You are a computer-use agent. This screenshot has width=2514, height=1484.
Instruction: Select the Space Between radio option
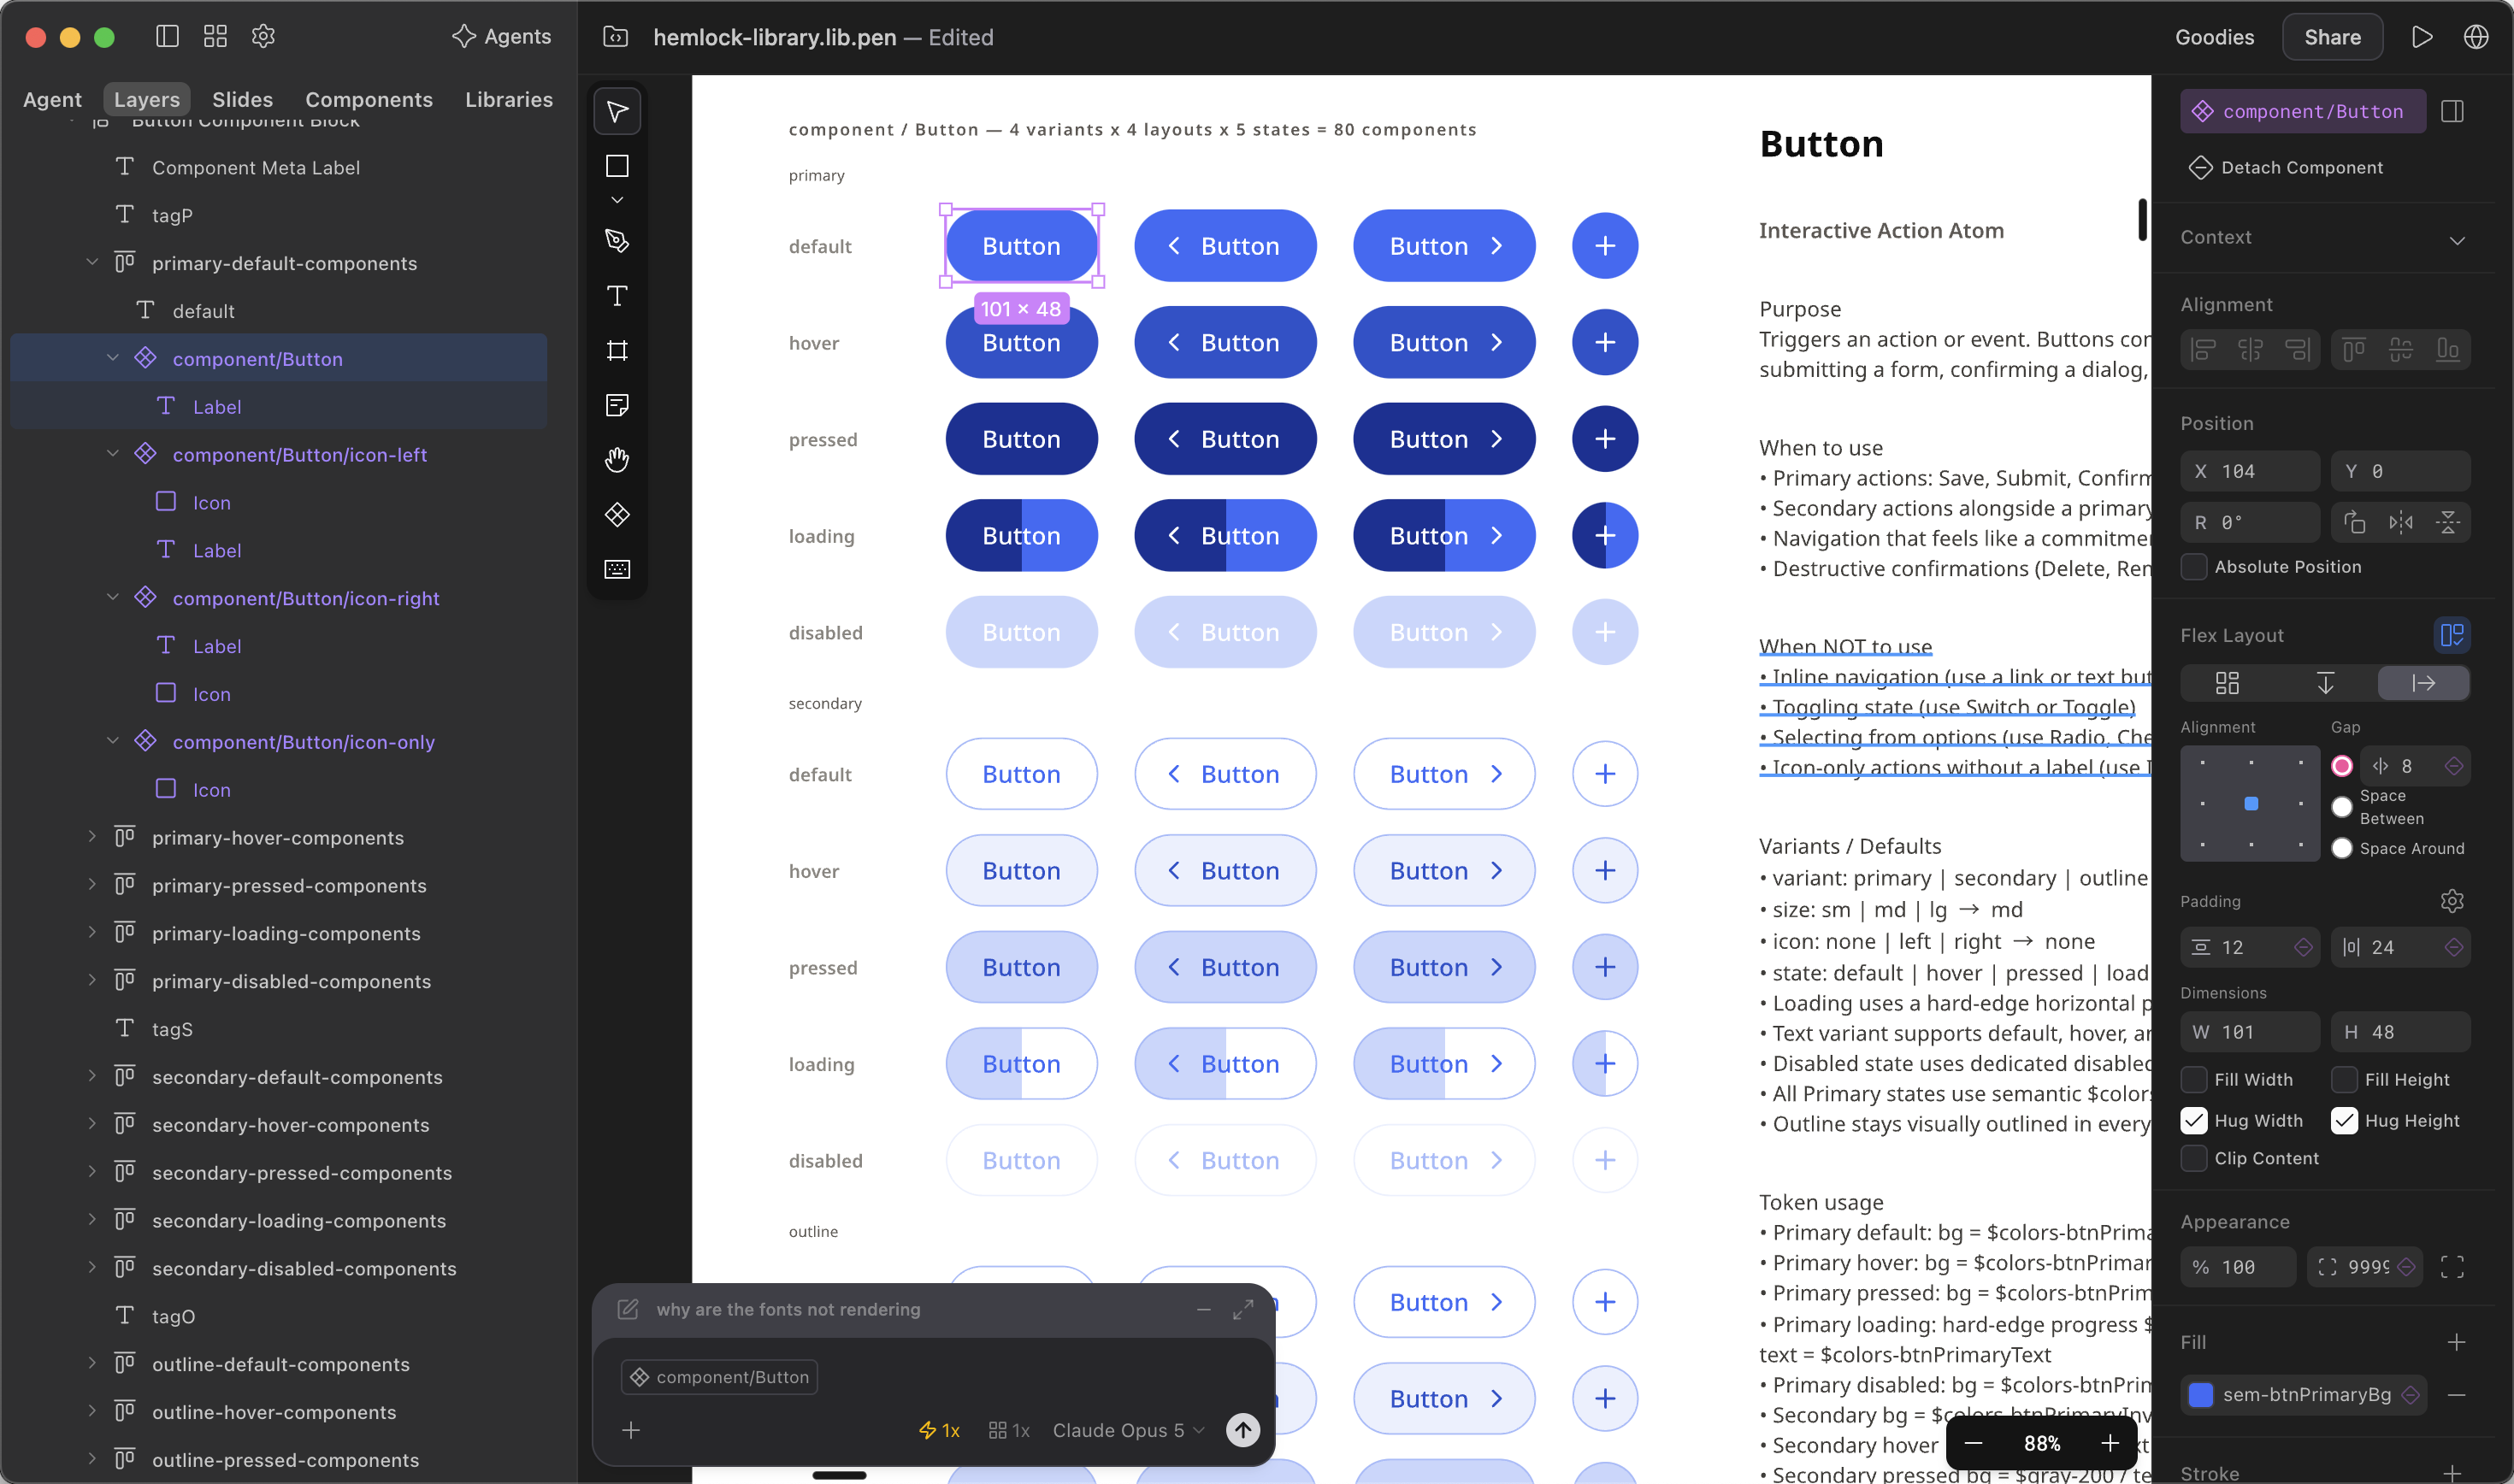[x=2342, y=807]
